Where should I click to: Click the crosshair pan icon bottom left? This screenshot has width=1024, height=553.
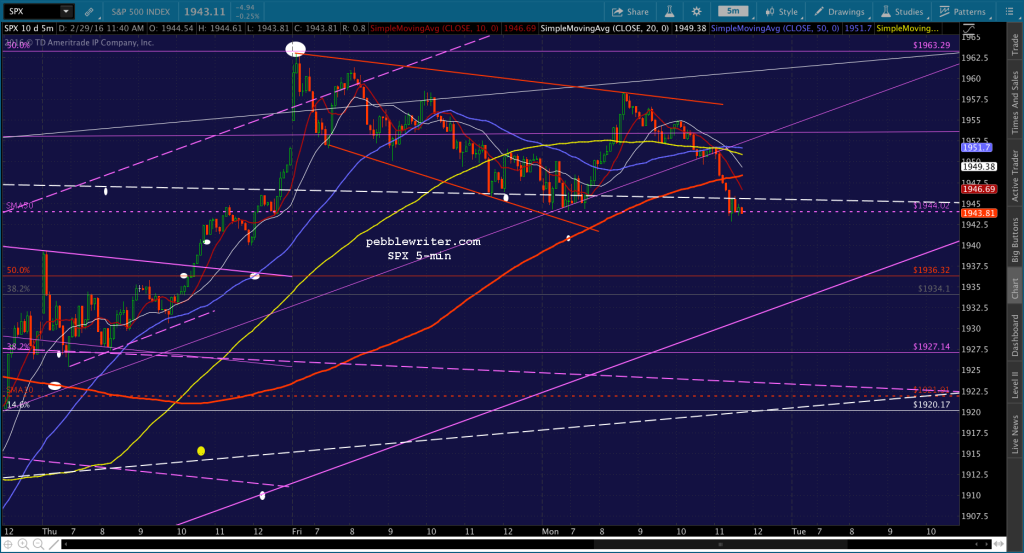coord(8,544)
